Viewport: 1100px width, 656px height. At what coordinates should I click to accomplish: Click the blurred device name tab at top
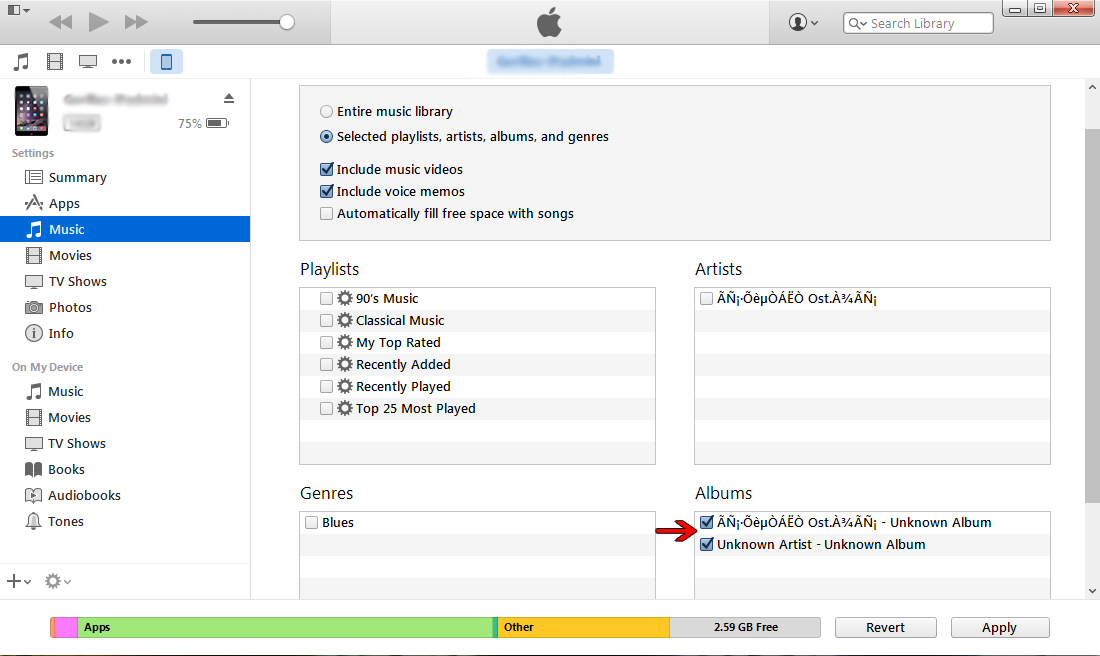[x=550, y=62]
